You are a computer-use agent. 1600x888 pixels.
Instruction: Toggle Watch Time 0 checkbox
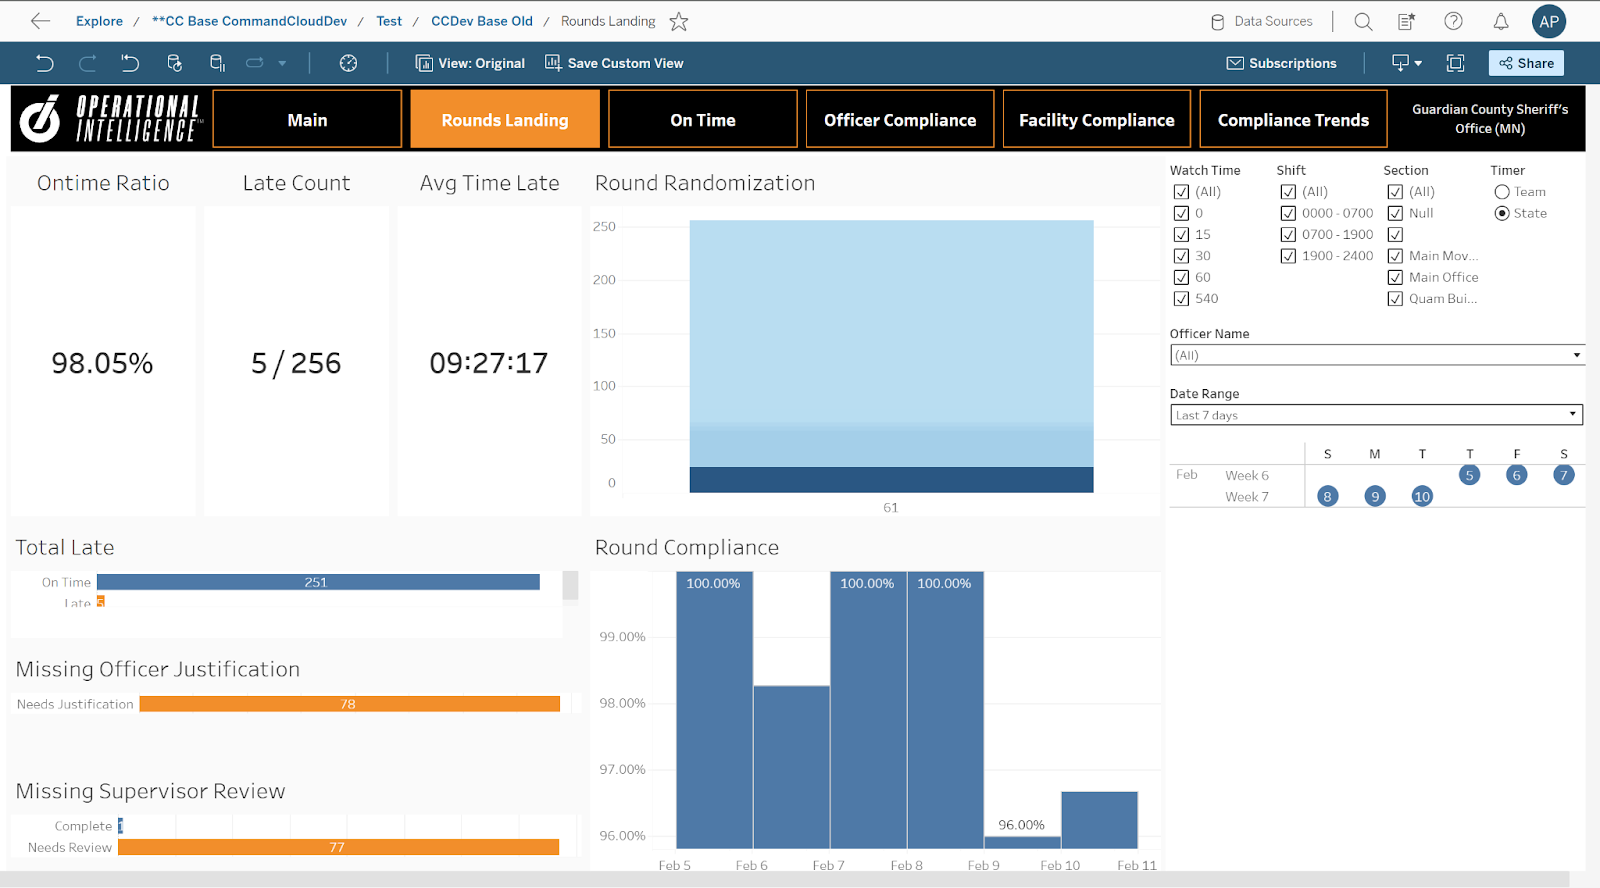[x=1181, y=213]
